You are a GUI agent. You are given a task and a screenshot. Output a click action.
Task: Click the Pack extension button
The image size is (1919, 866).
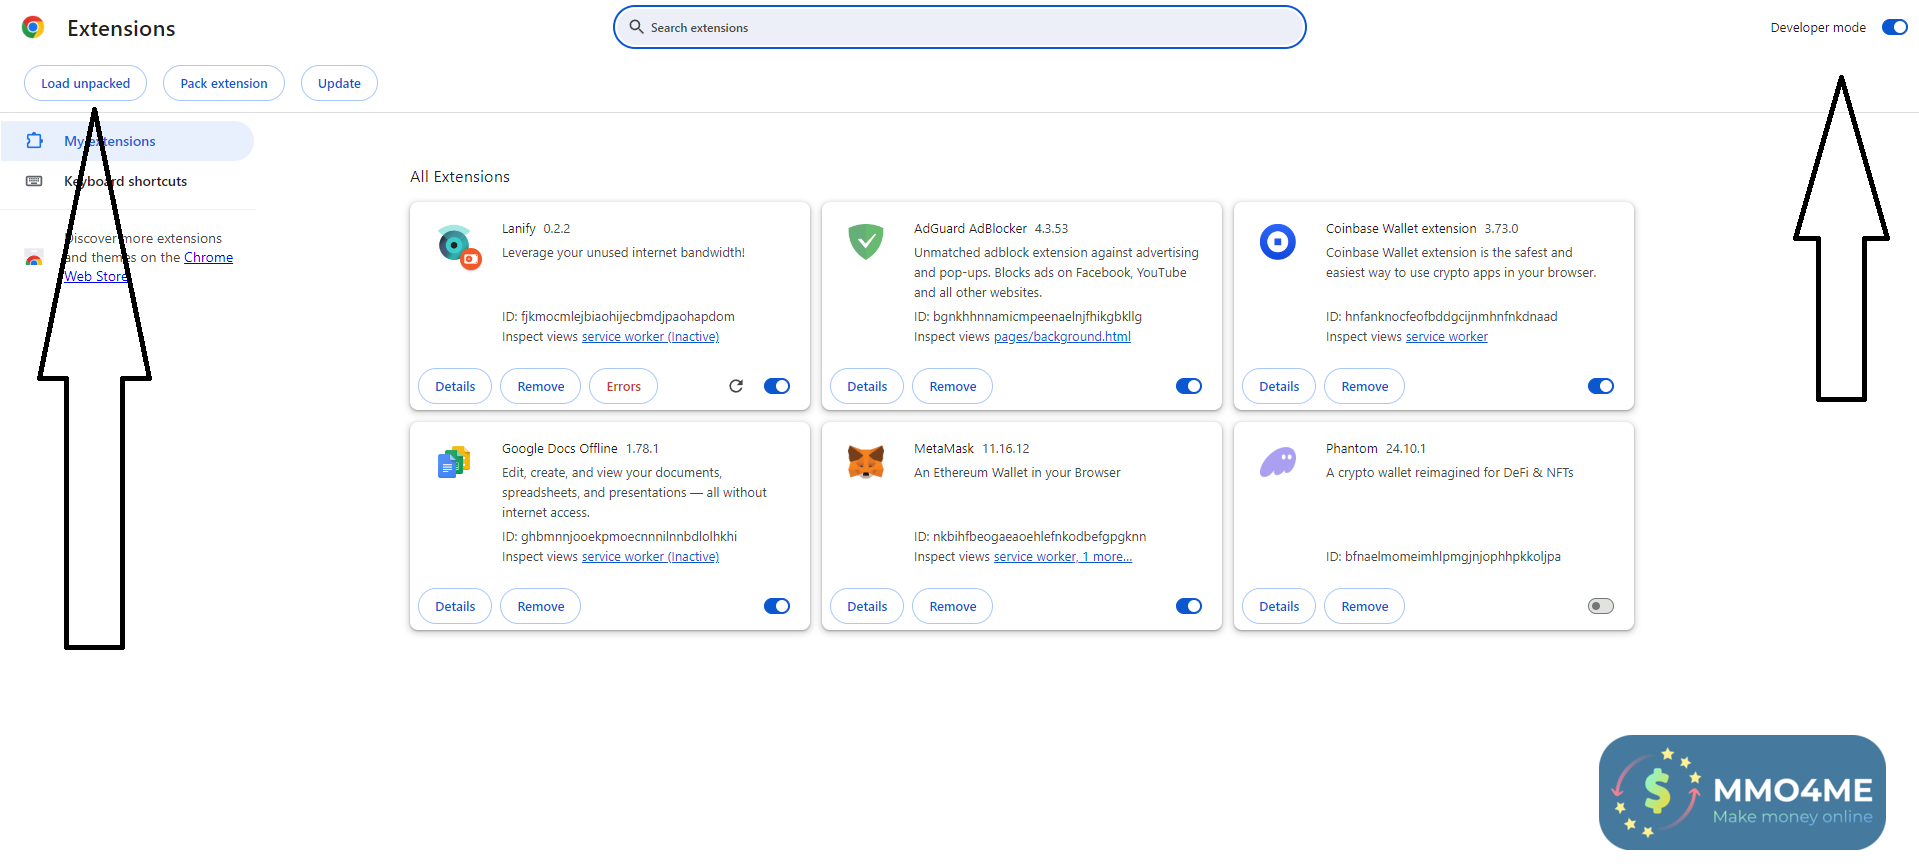tap(224, 83)
